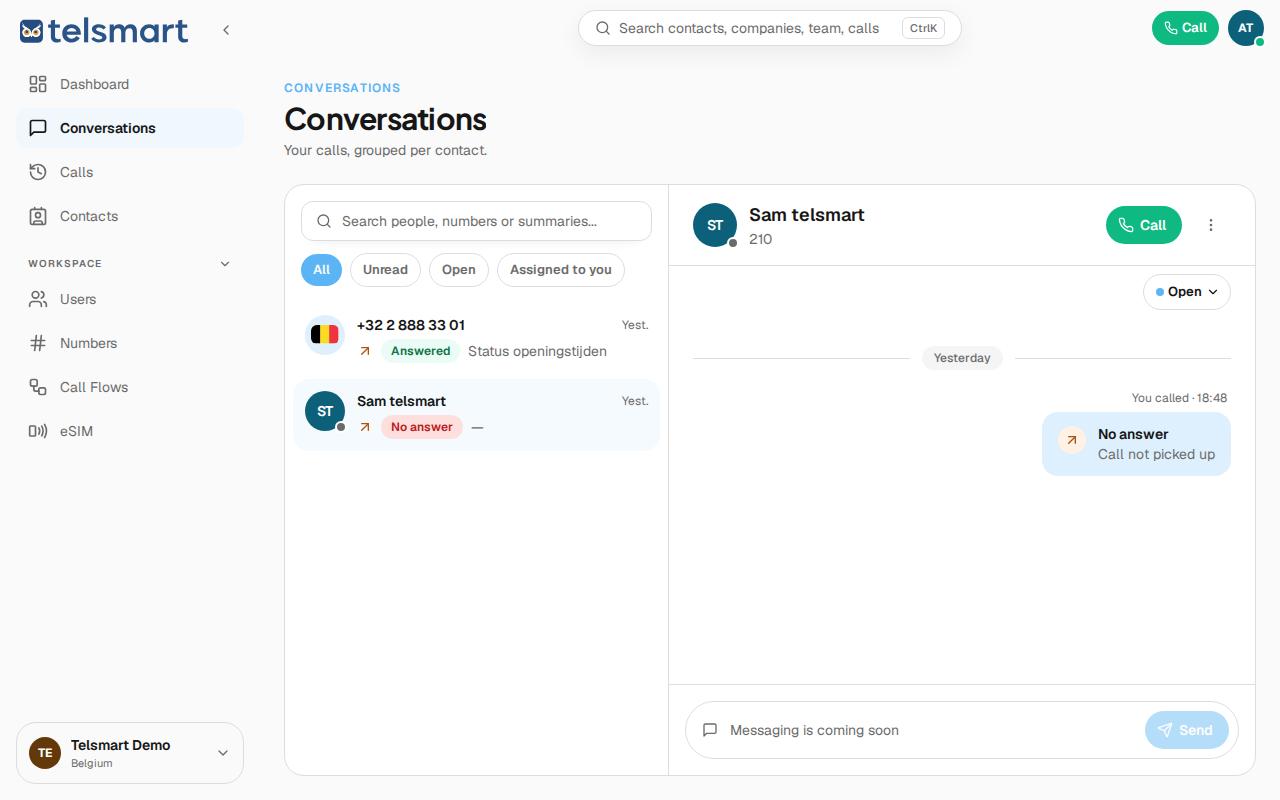1280x800 pixels.
Task: Click the Status openingstijden summary text
Action: coord(537,351)
